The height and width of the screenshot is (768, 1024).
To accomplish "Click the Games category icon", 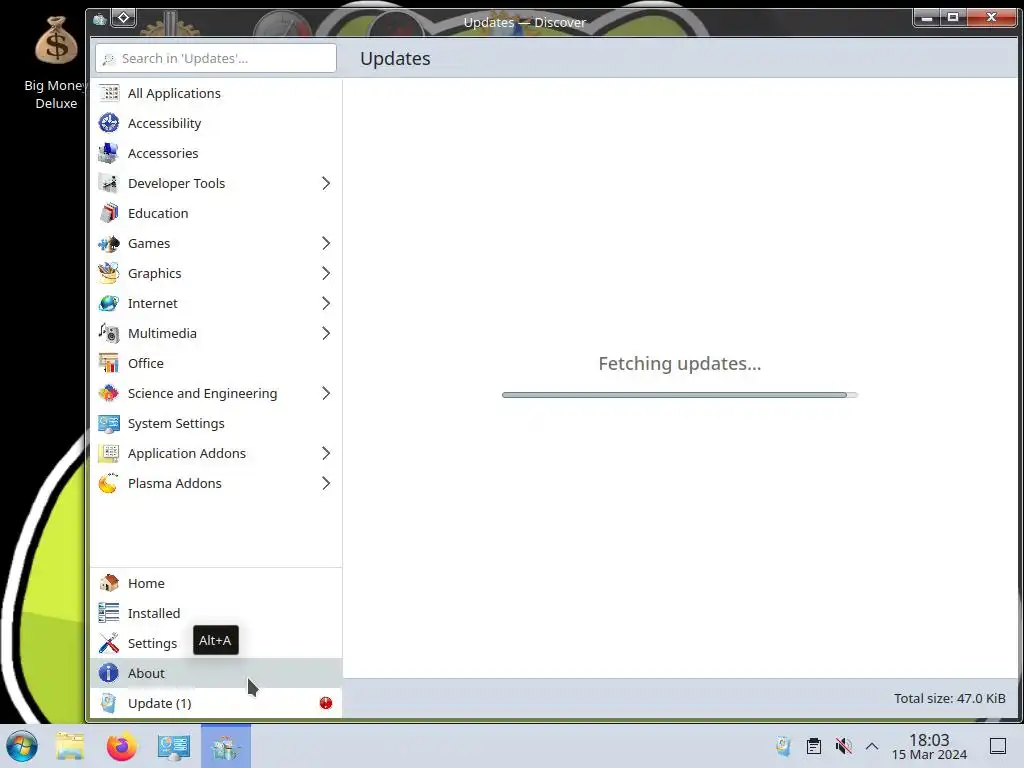I will tap(108, 244).
